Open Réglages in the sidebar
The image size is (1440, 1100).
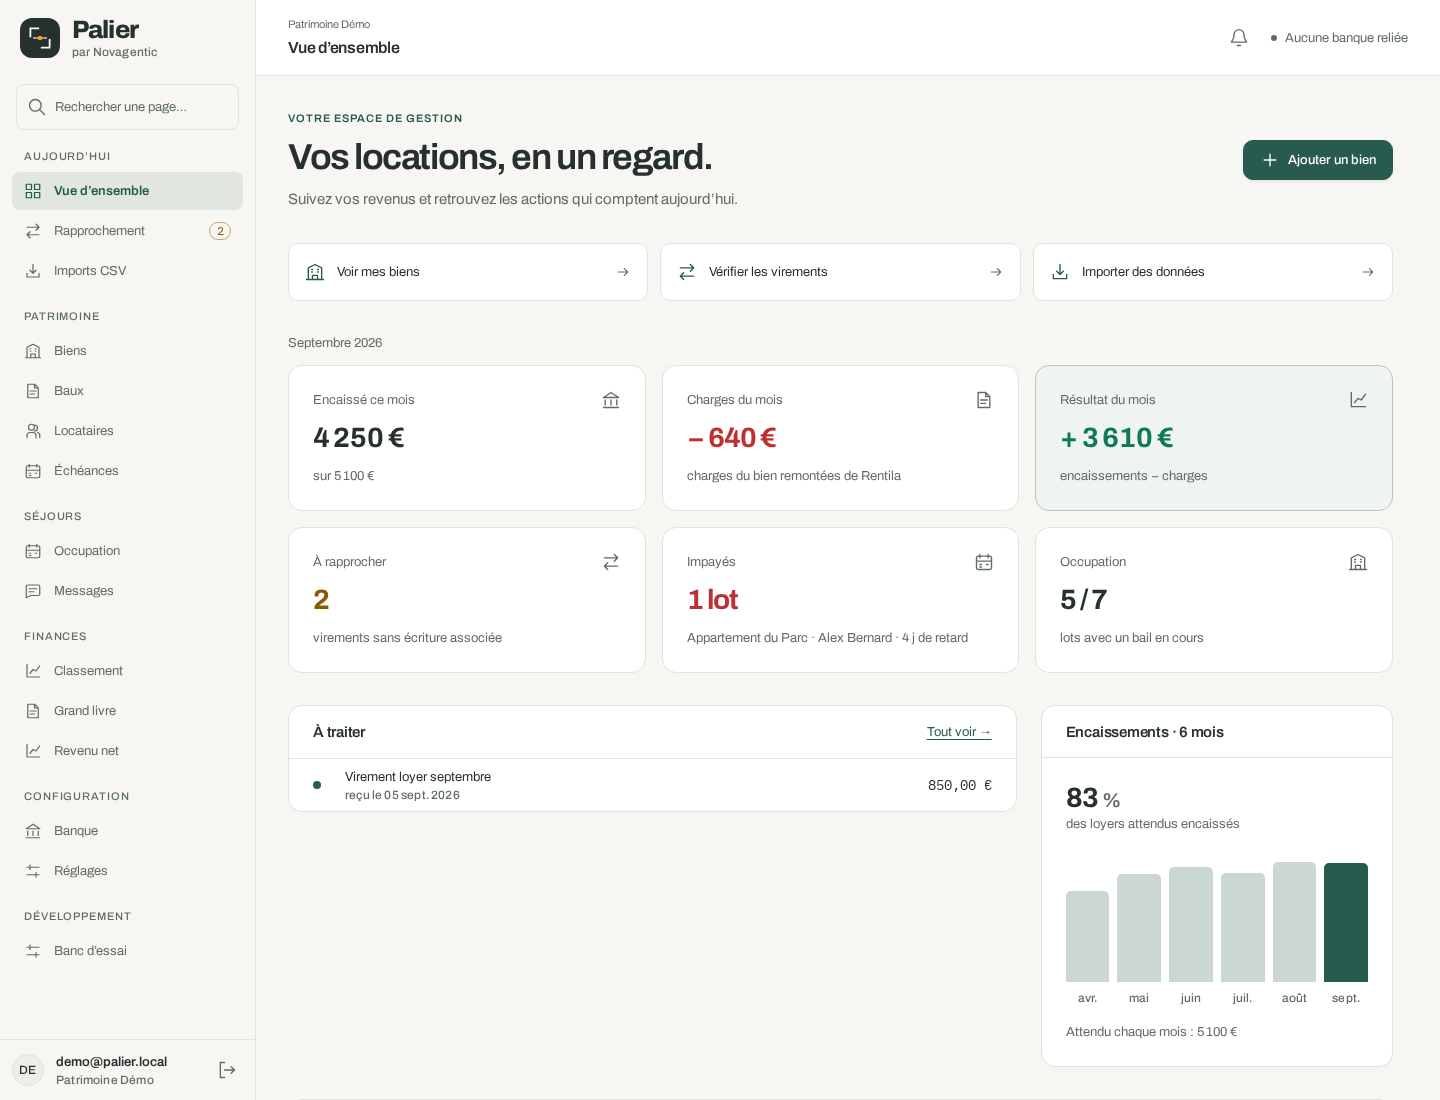pos(127,871)
